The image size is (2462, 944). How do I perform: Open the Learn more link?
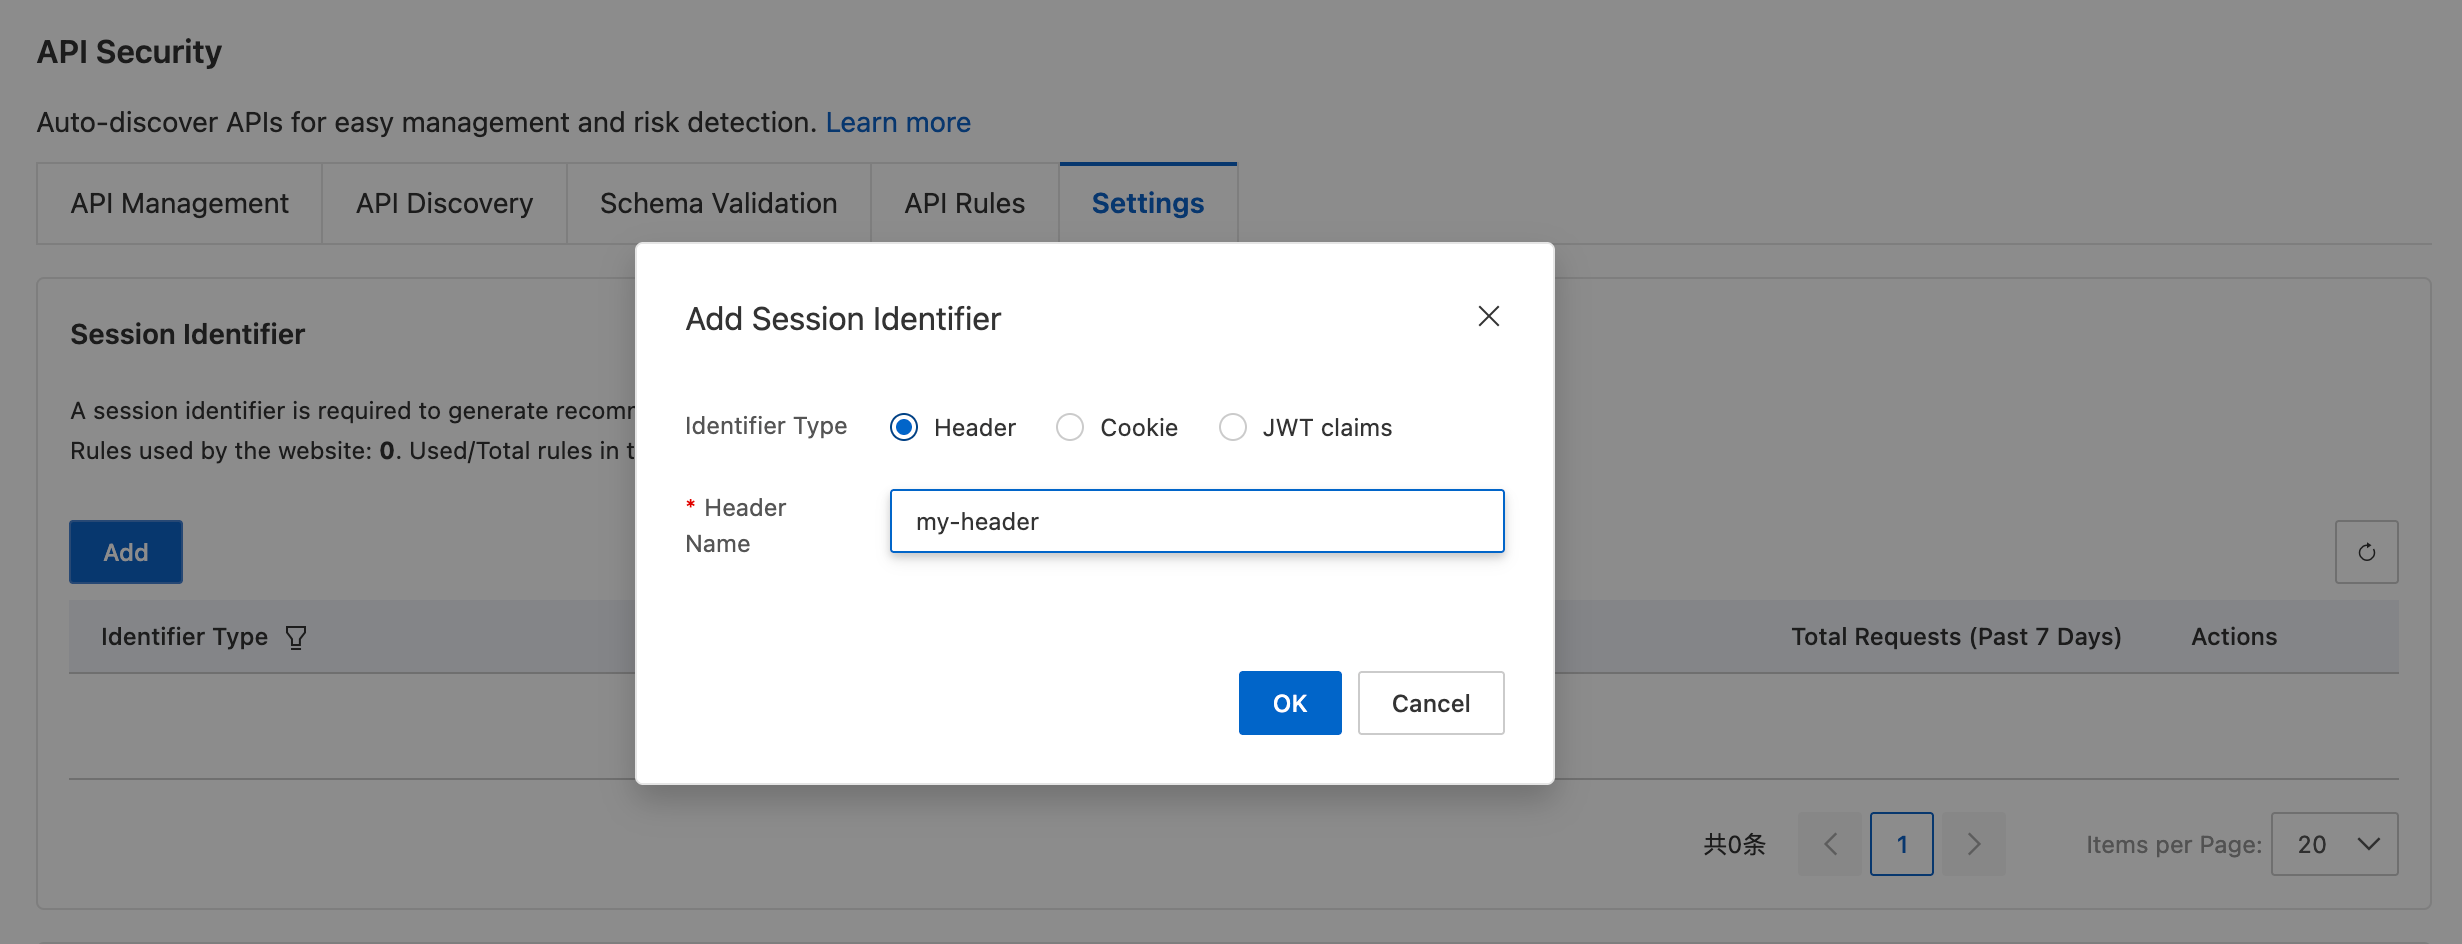[x=897, y=122]
